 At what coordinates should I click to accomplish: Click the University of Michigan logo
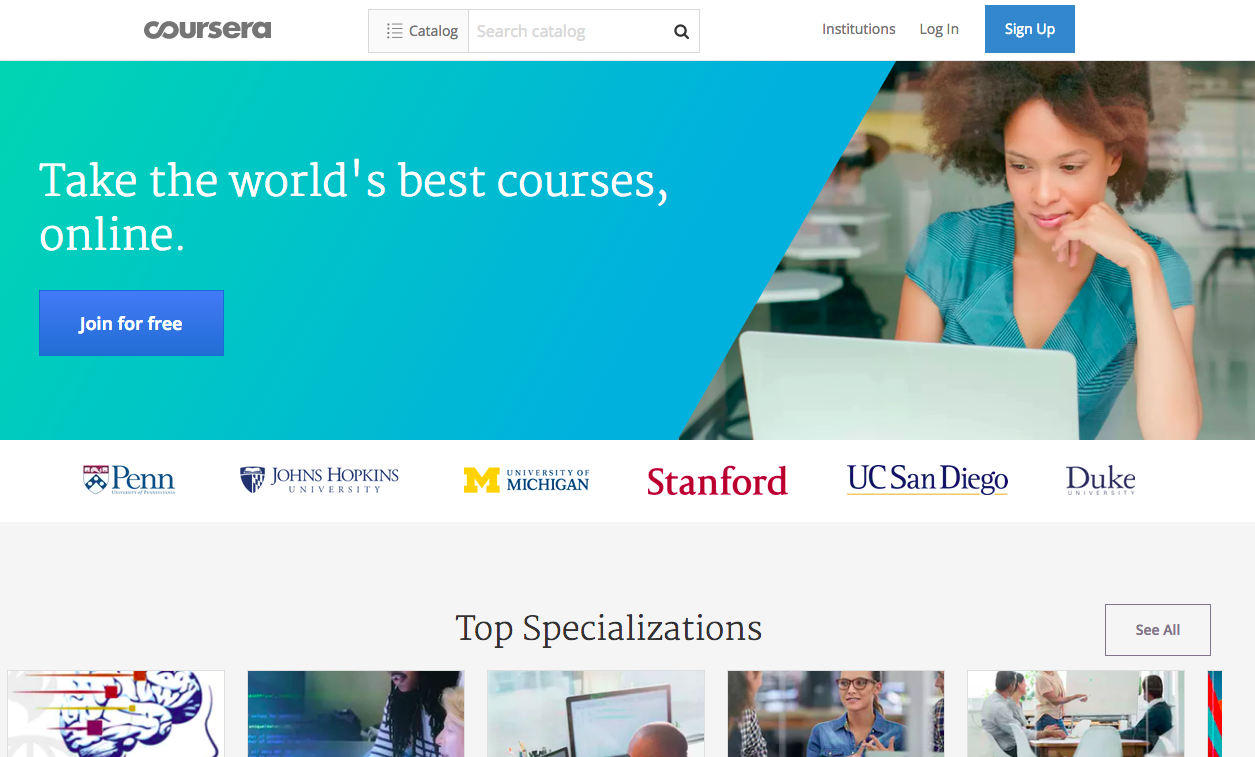(526, 480)
